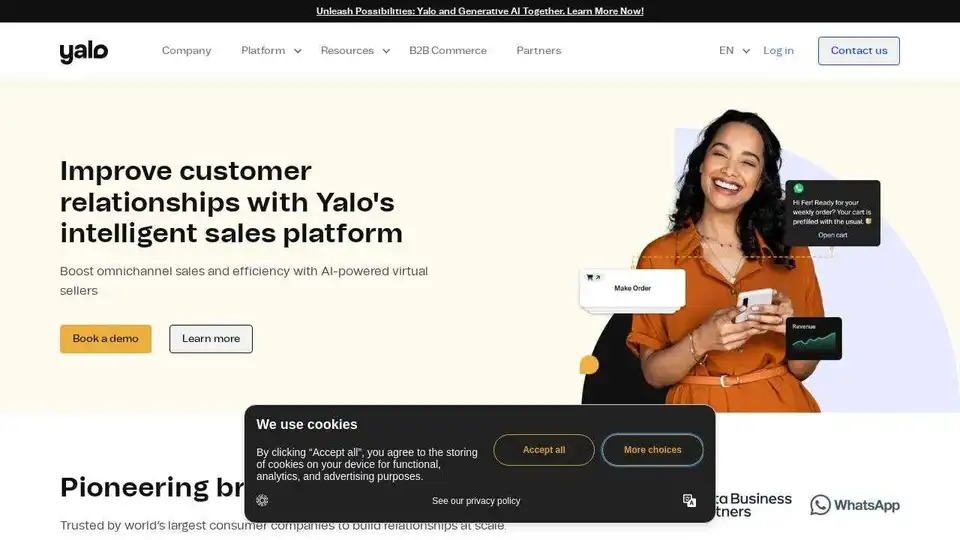Open cookie settings gear icon
Screen dimensions: 960x540
coord(262,500)
